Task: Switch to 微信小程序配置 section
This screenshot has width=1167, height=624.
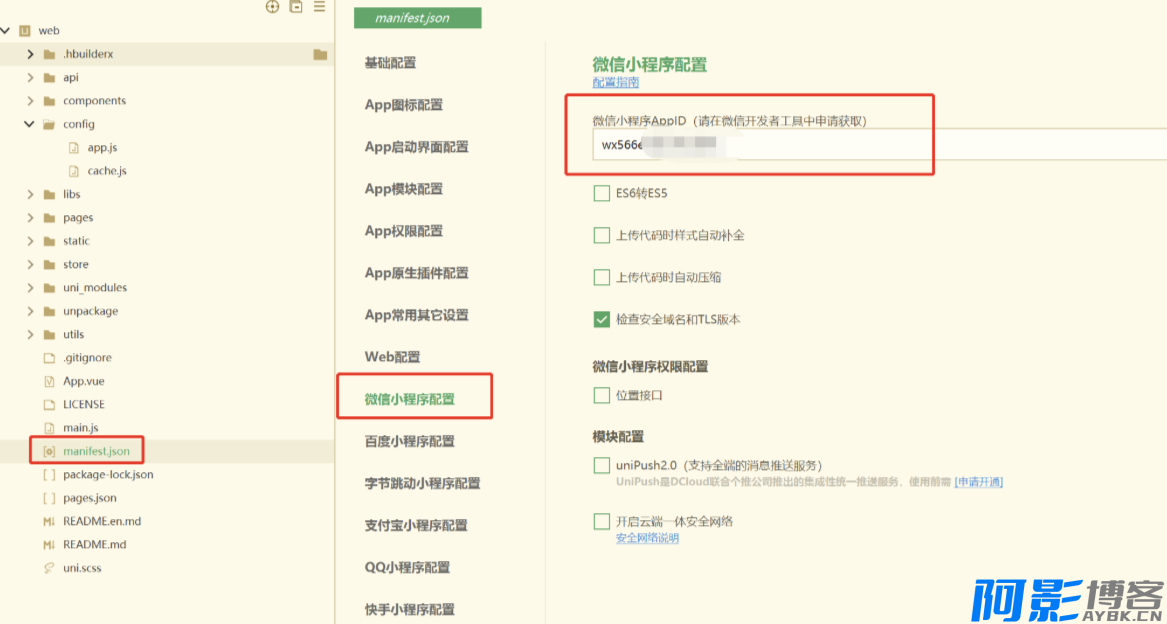Action: 410,399
